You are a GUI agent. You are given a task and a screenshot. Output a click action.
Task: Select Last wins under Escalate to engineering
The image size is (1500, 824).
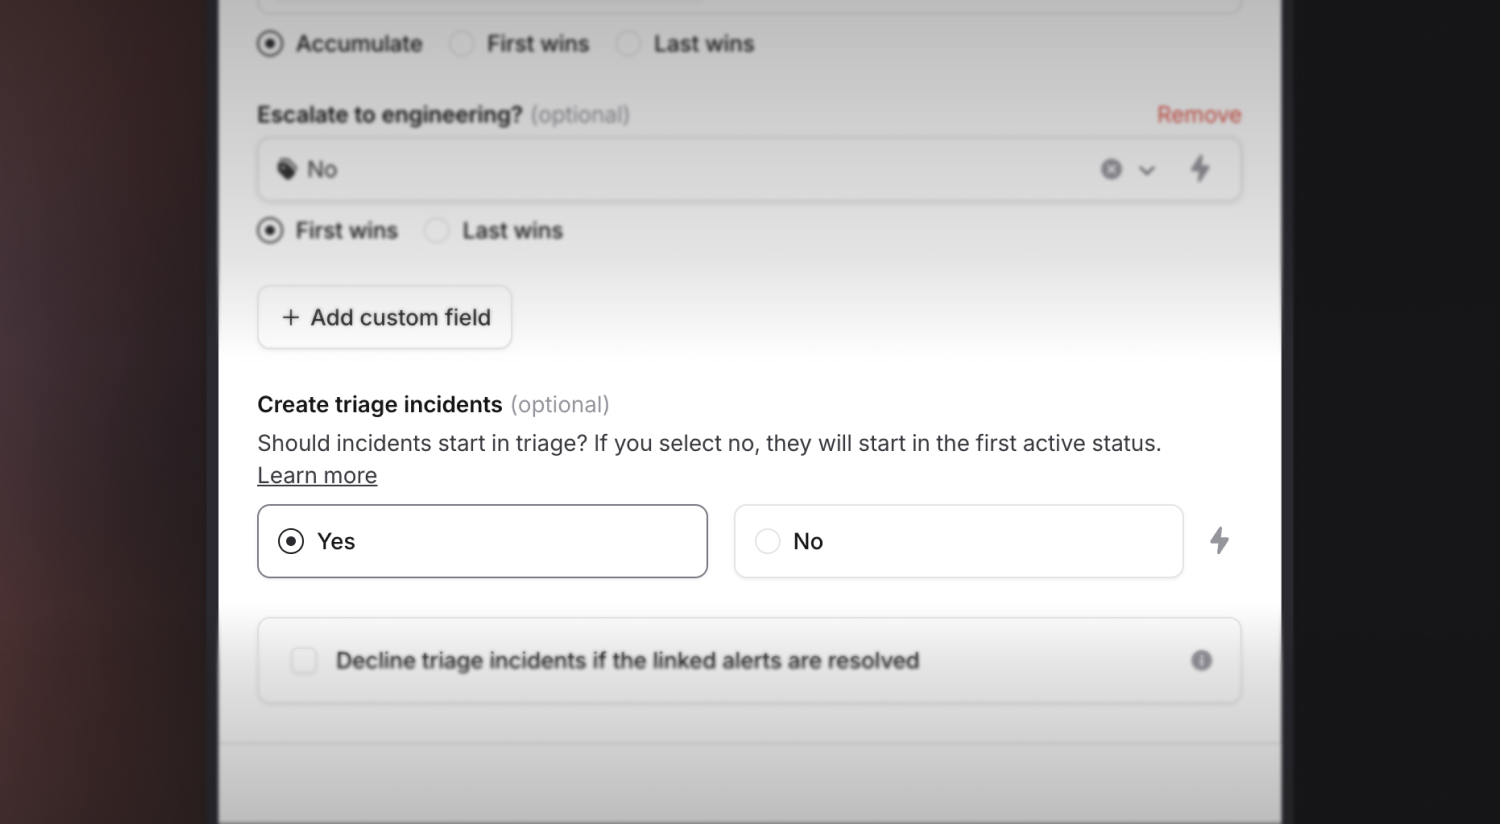click(x=437, y=231)
